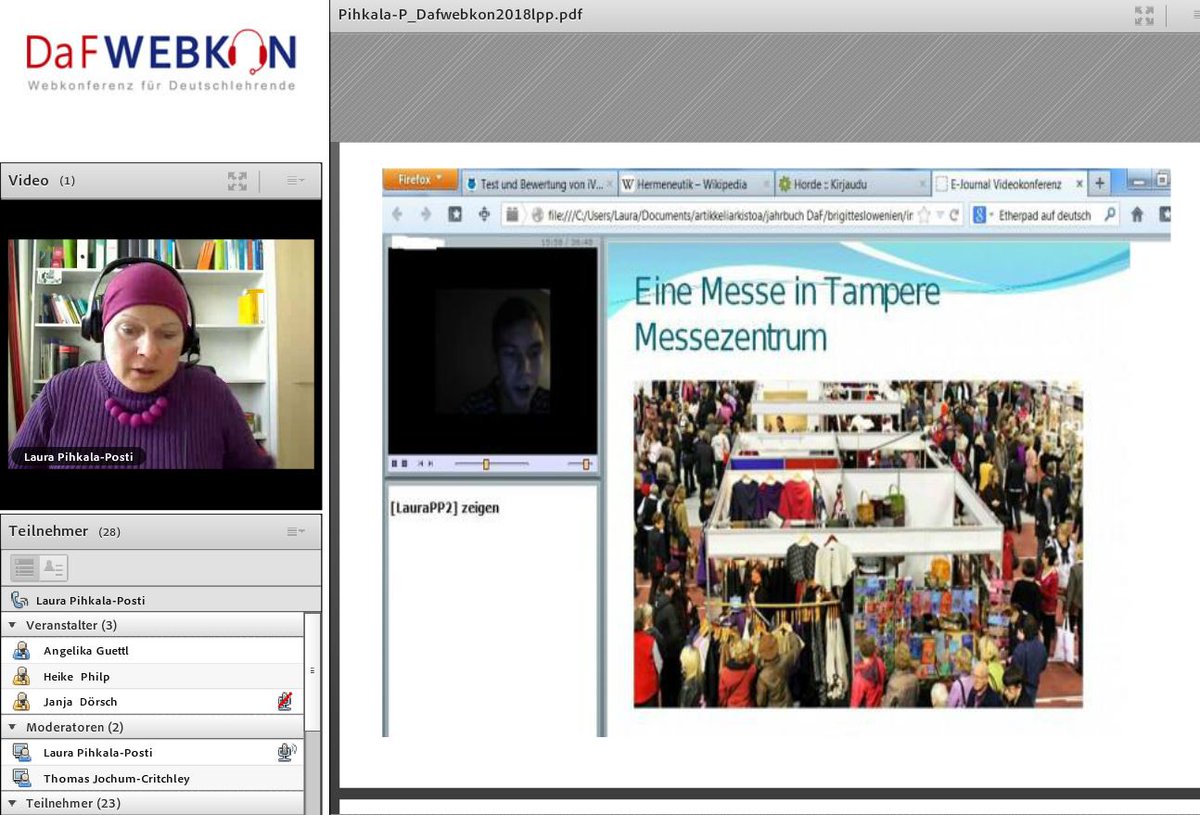
Task: Collapse the Teilnehmer (23) group
Action: 13,803
